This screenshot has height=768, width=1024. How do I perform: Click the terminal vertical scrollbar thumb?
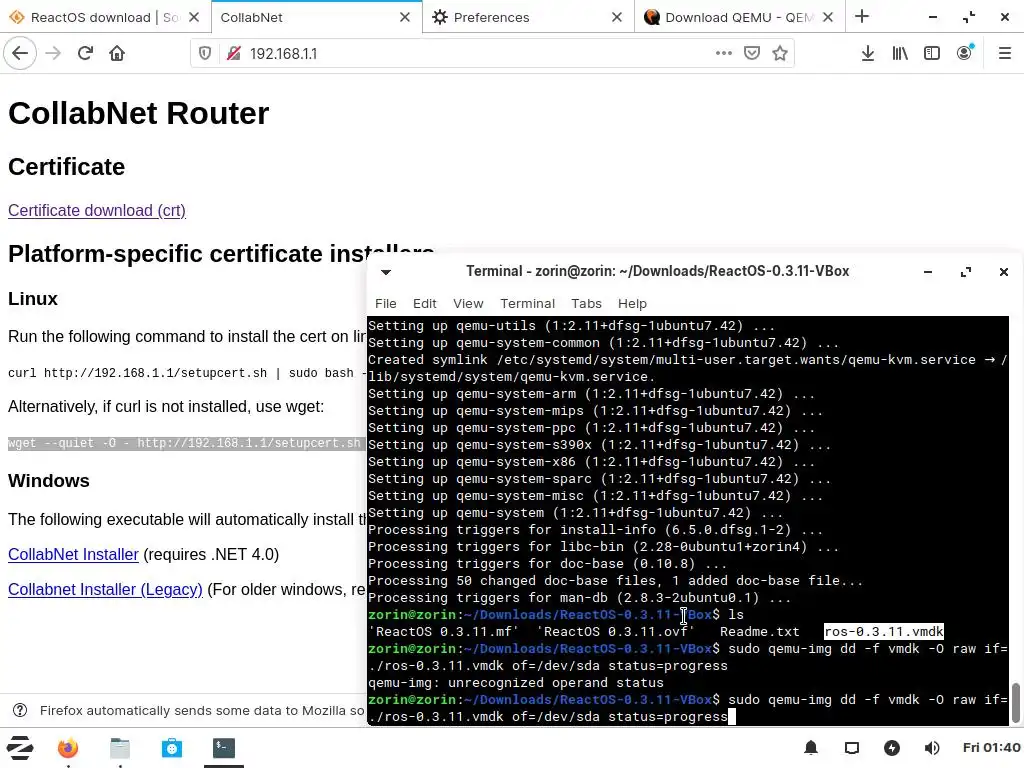click(1016, 703)
